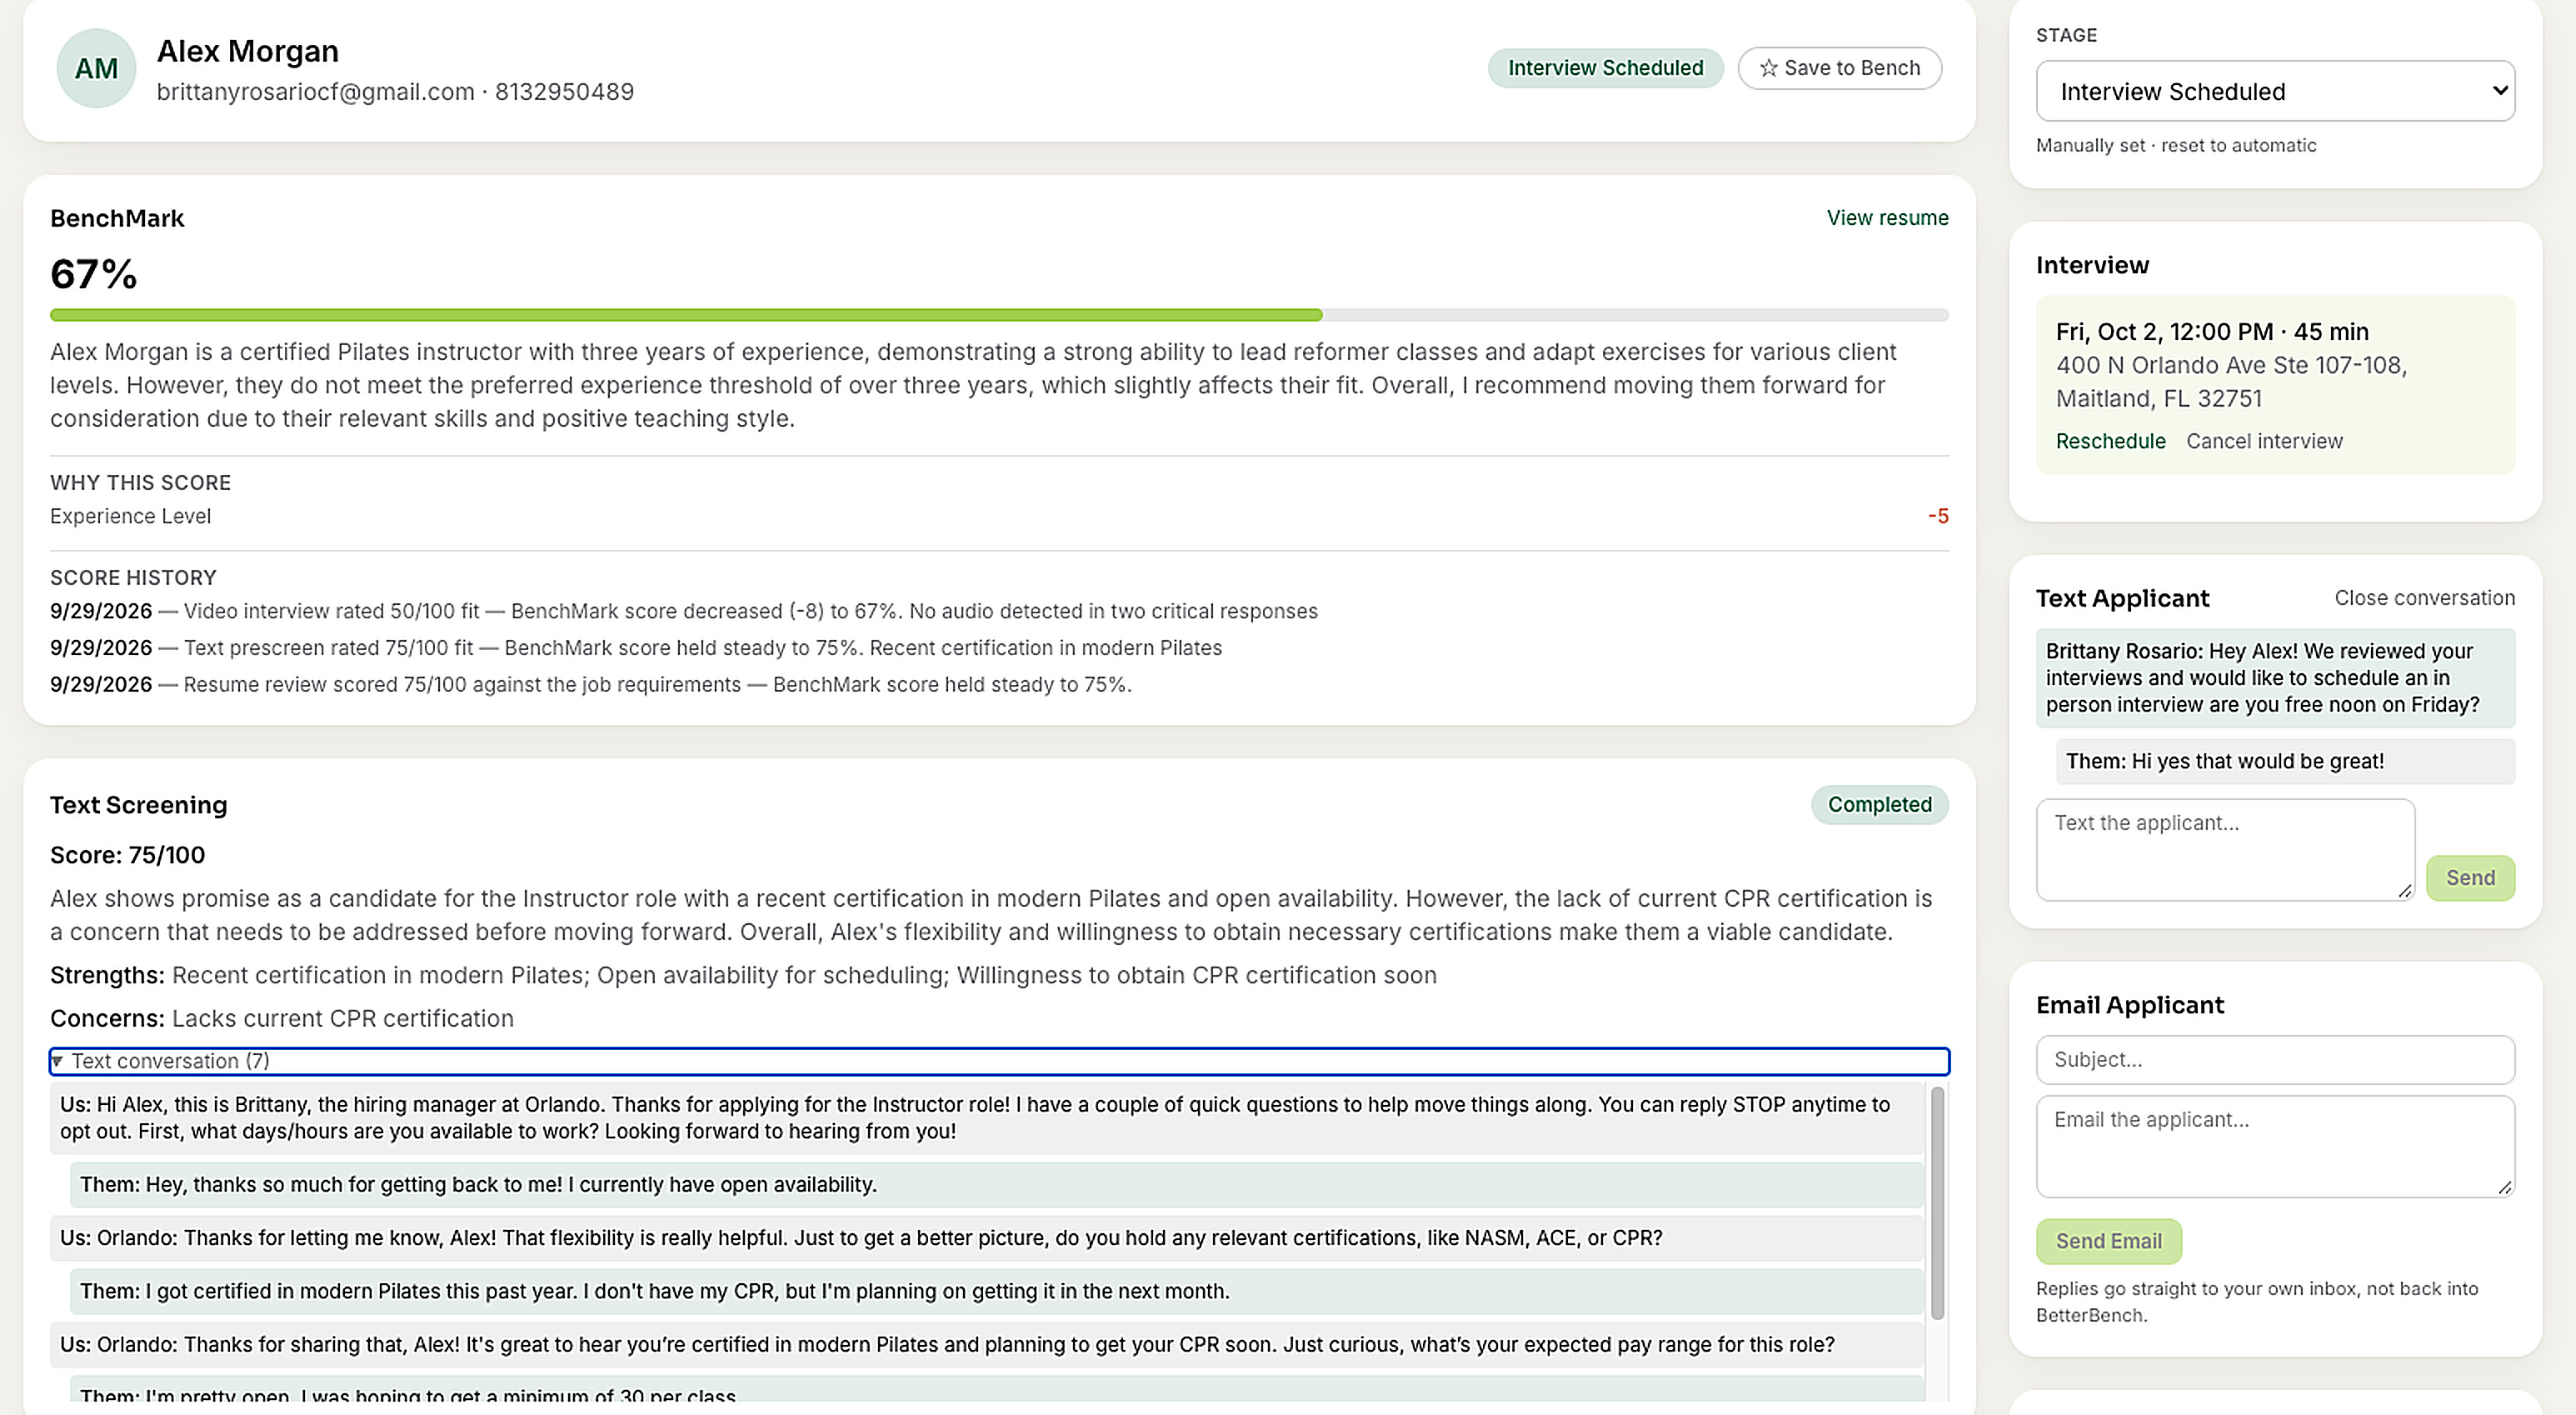Click the Experience Level score row
2576x1415 pixels.
999,516
